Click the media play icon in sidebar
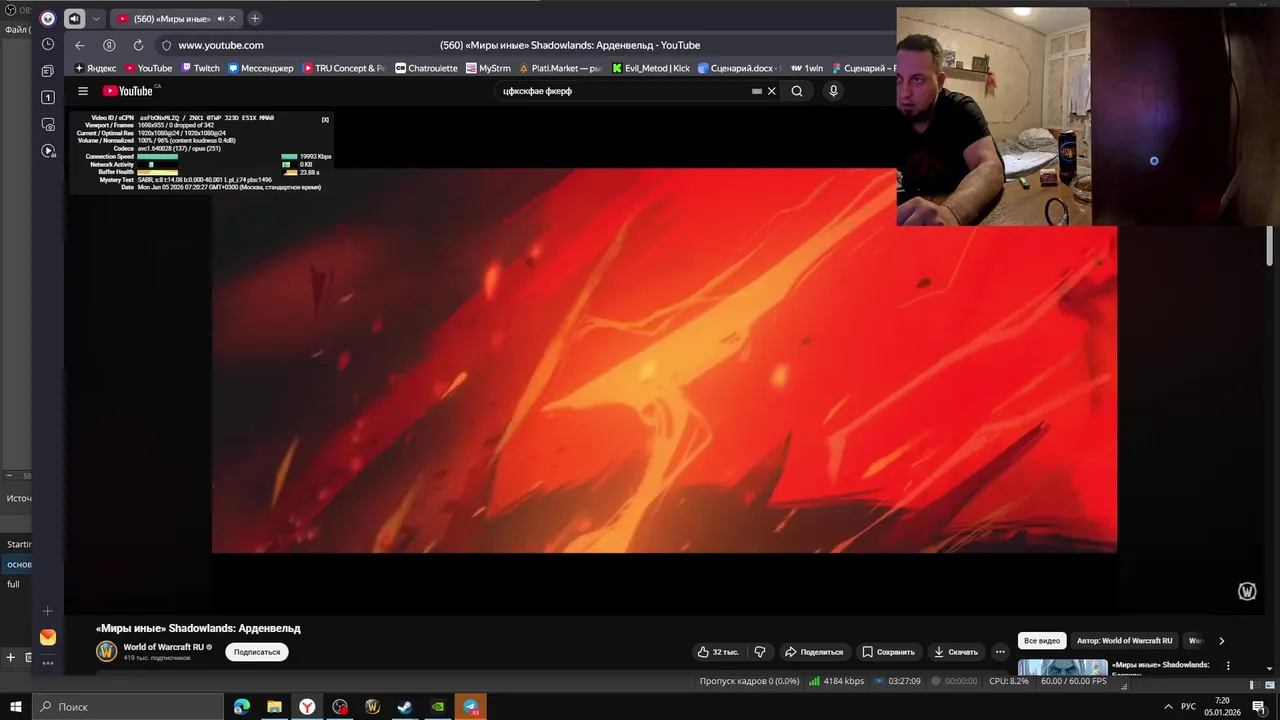The width and height of the screenshot is (1280, 720). coord(48,151)
